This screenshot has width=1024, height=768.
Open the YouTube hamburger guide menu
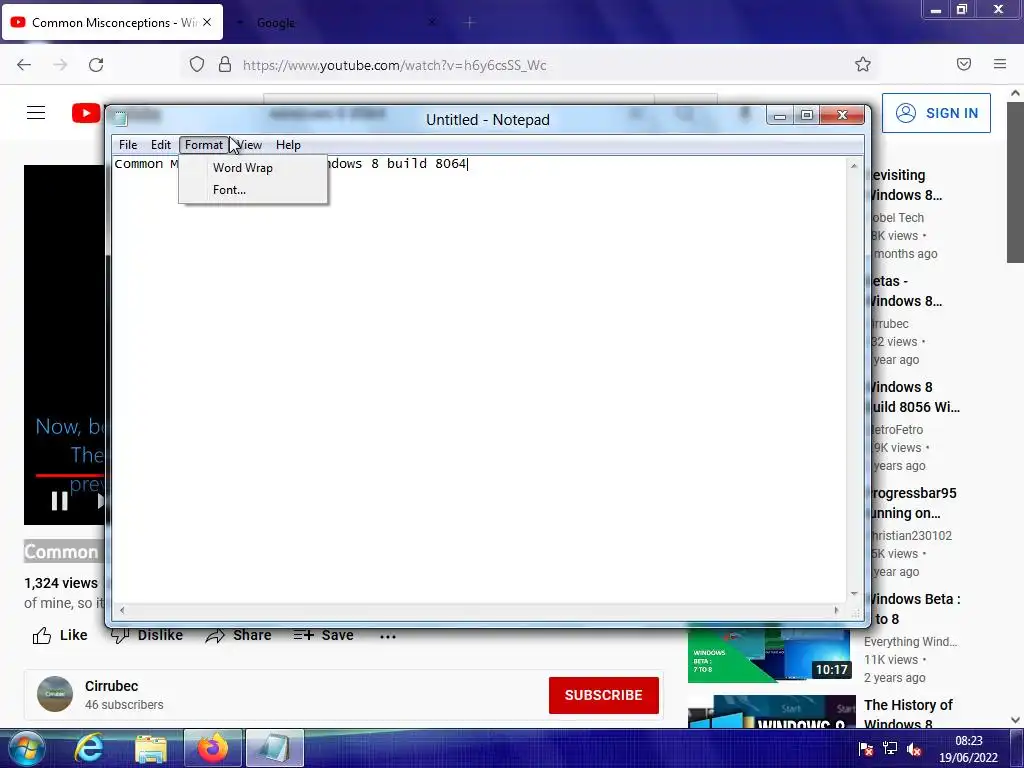pos(36,112)
